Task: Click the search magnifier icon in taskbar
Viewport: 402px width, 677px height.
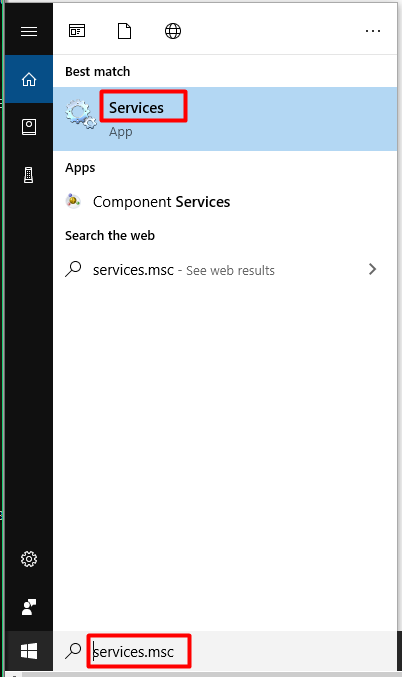Action: pos(73,651)
